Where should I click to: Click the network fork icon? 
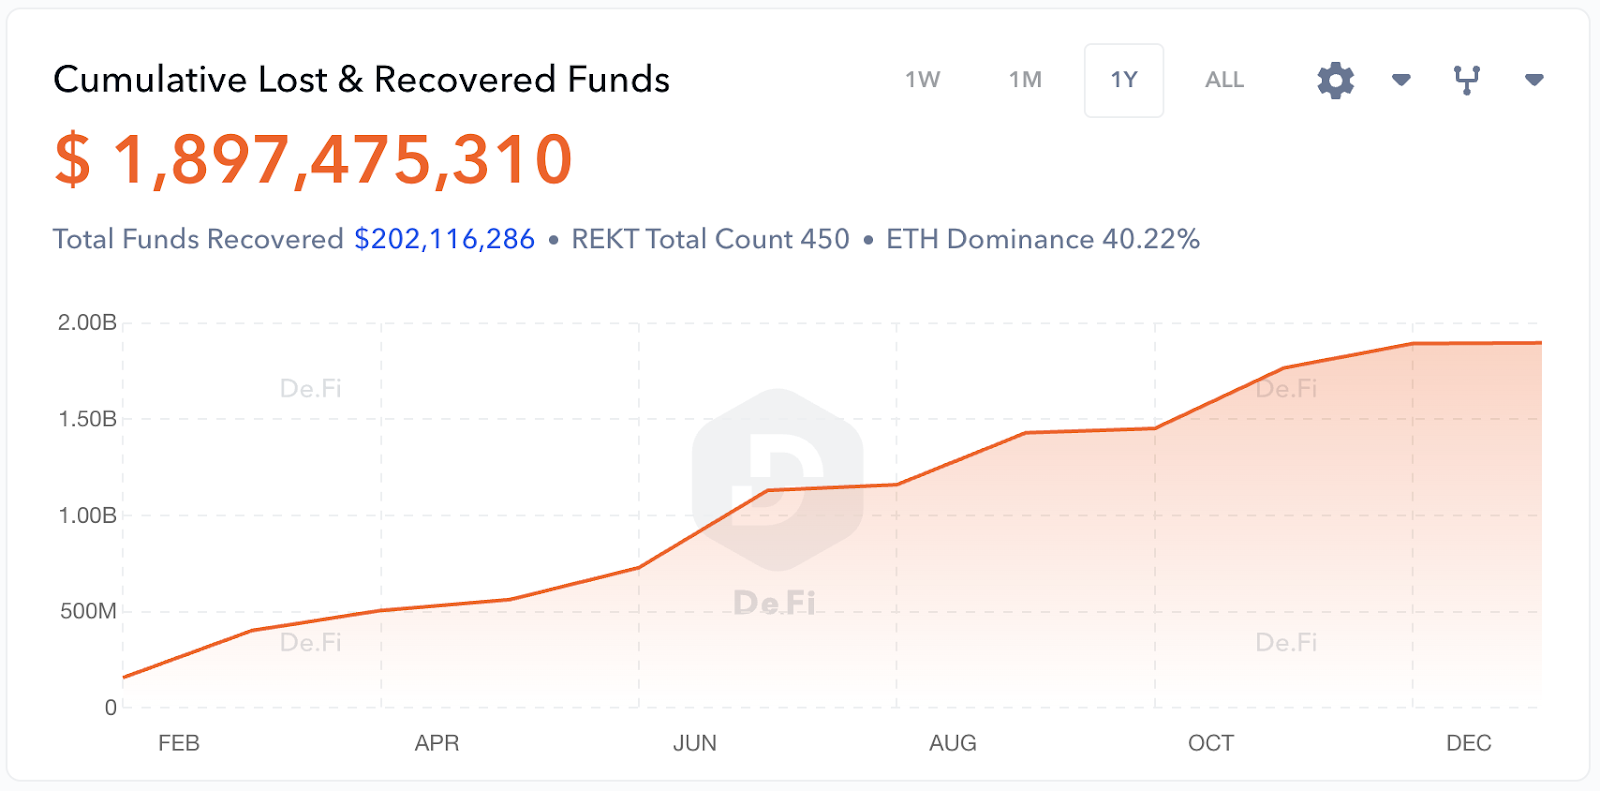coord(1466,80)
